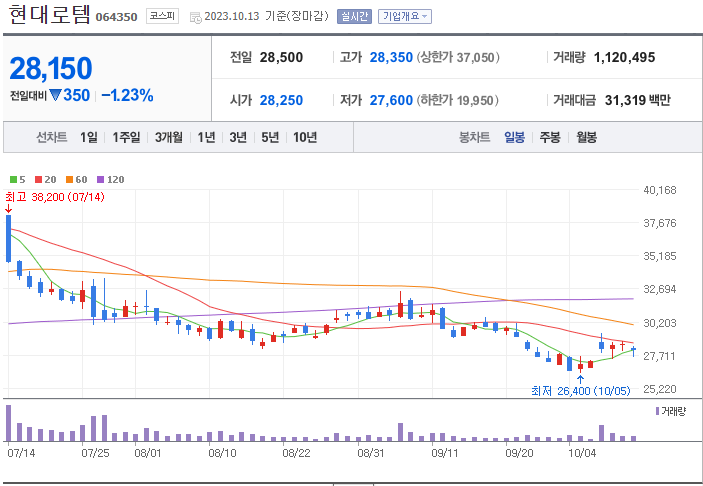
Task: Select the 1년 line chart tab
Action: tap(206, 137)
